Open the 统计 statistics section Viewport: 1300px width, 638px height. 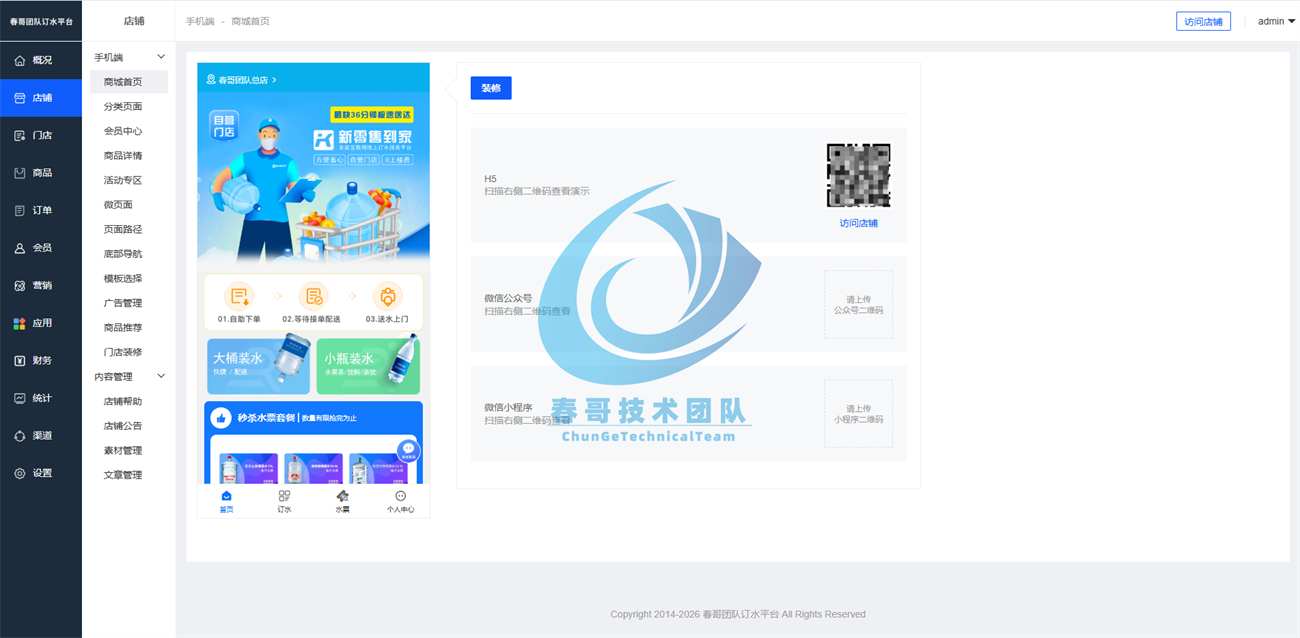[40, 398]
